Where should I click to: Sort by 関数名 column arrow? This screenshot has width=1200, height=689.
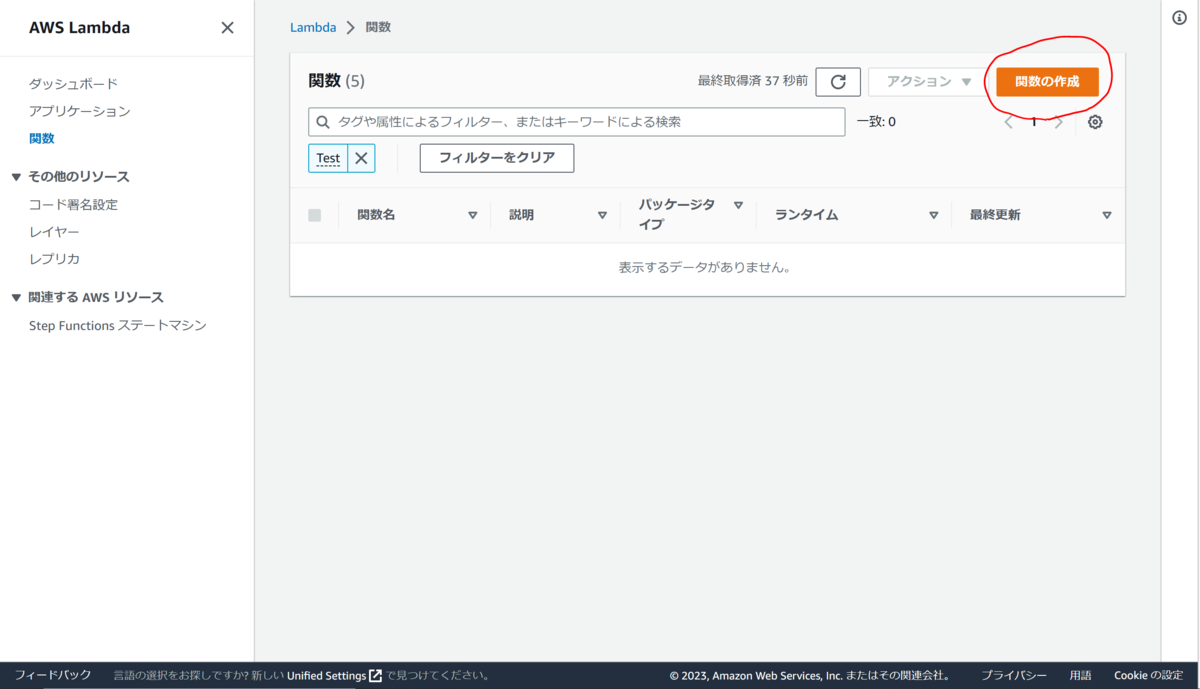click(x=473, y=215)
